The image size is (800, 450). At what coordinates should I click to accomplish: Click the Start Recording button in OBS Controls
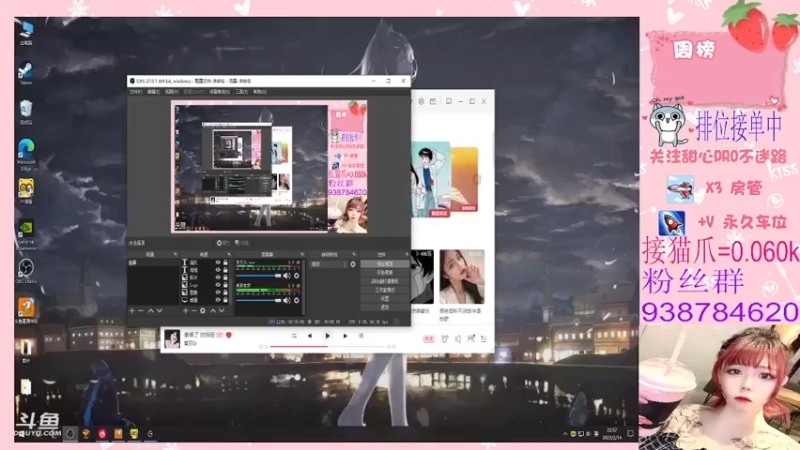[385, 273]
